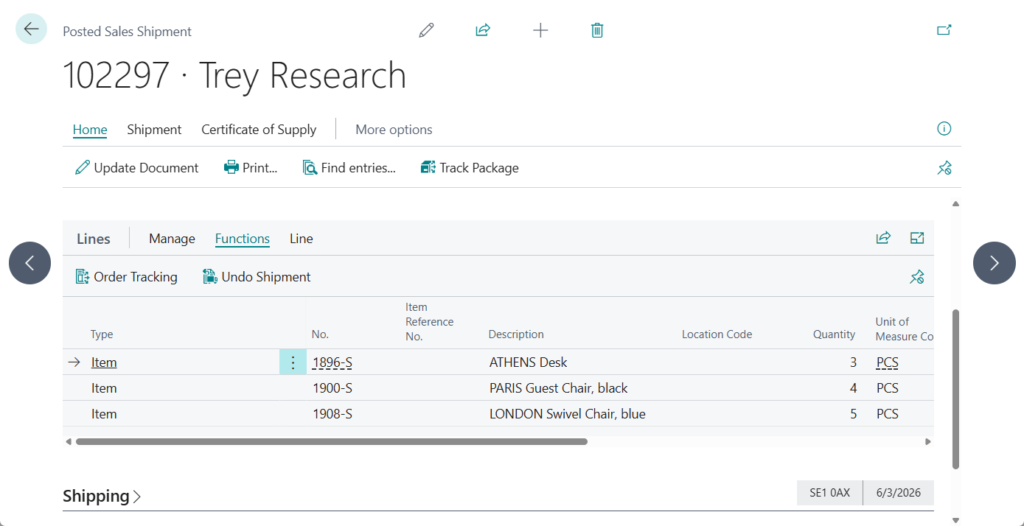The height and width of the screenshot is (526, 1024).
Task: Click the pencil edit icon
Action: tap(427, 30)
